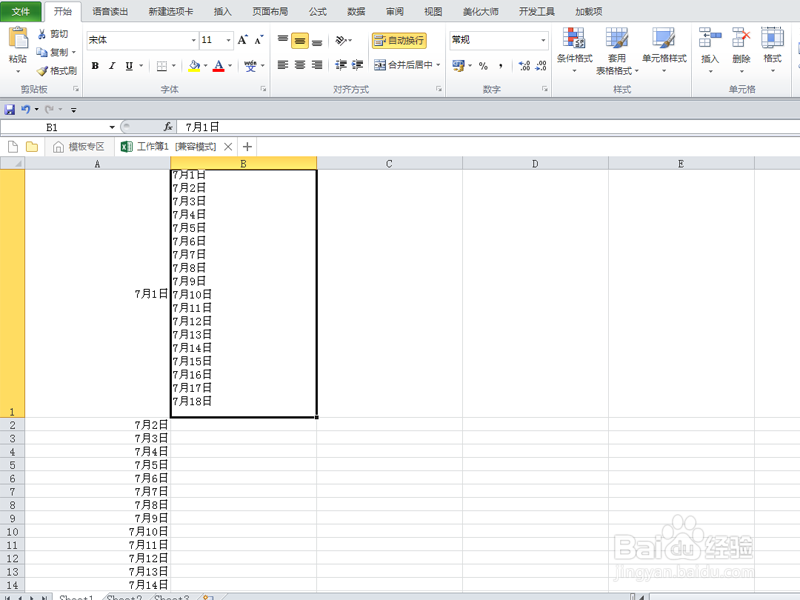Apply accounting number format icon
The width and height of the screenshot is (800, 600).
coord(458,65)
